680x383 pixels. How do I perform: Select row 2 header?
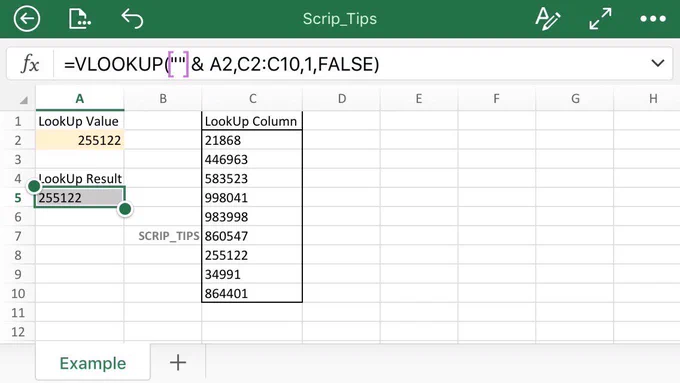(x=18, y=140)
